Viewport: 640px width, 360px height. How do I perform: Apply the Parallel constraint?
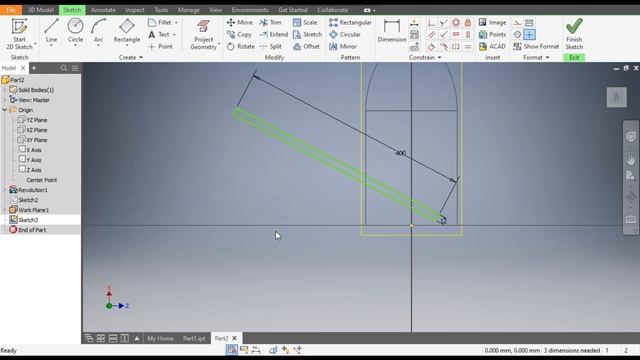(432, 35)
